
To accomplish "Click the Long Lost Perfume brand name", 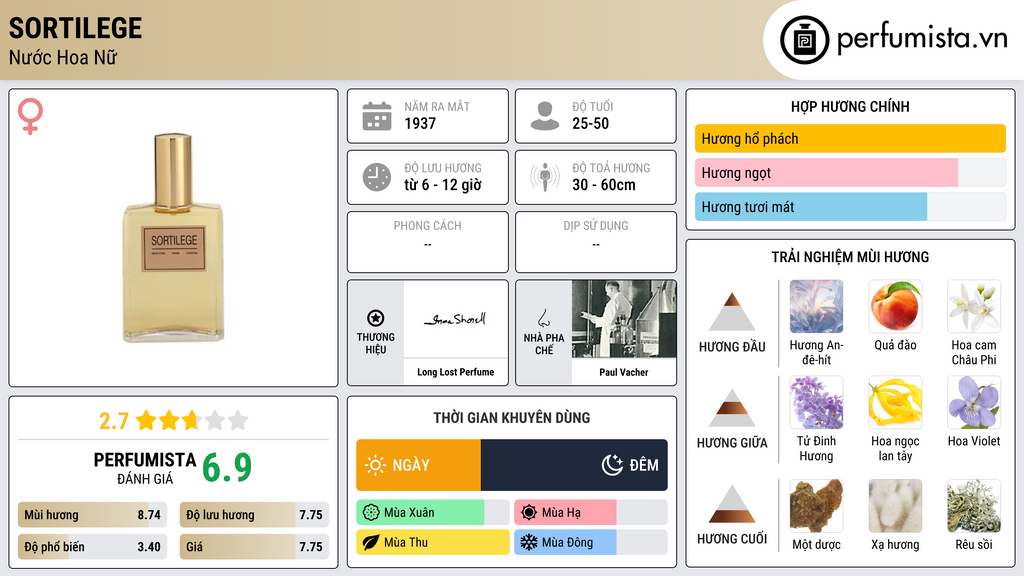I will pyautogui.click(x=455, y=372).
